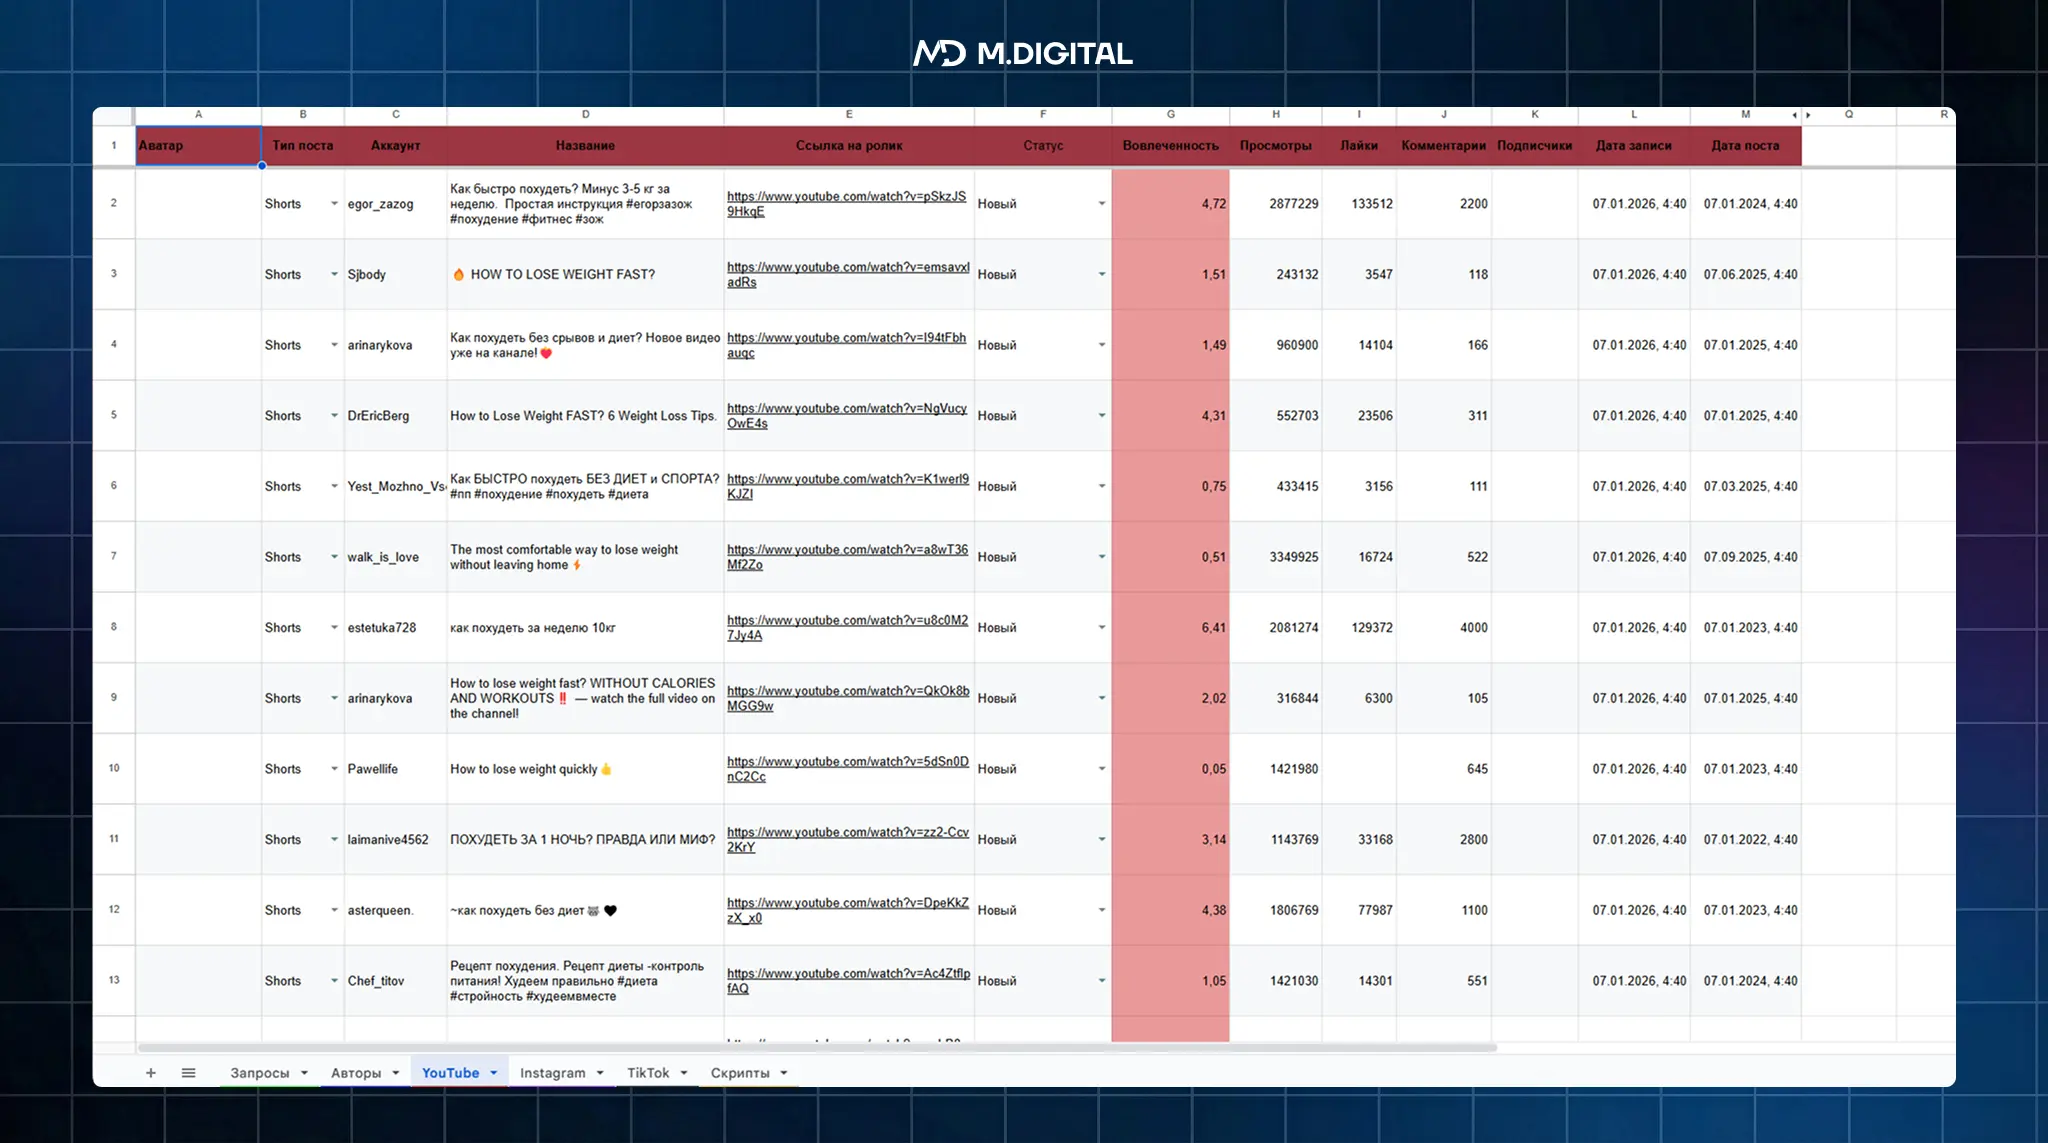Switch to the TikTok sheet tab

647,1073
